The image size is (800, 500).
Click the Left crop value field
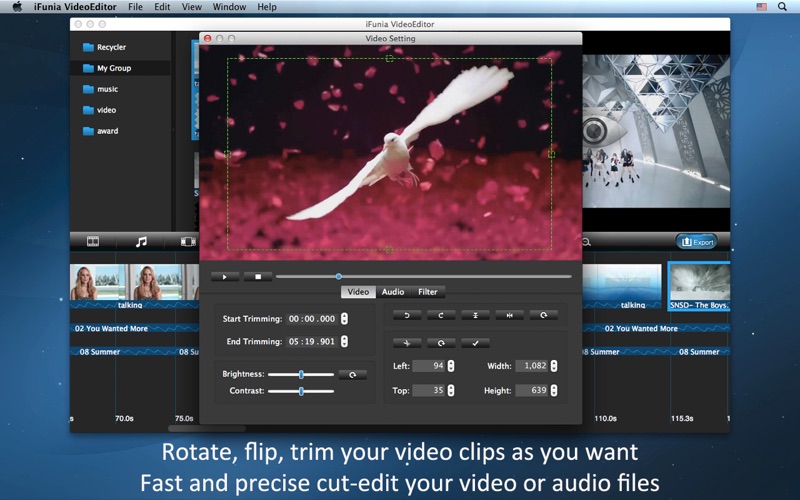[x=429, y=366]
